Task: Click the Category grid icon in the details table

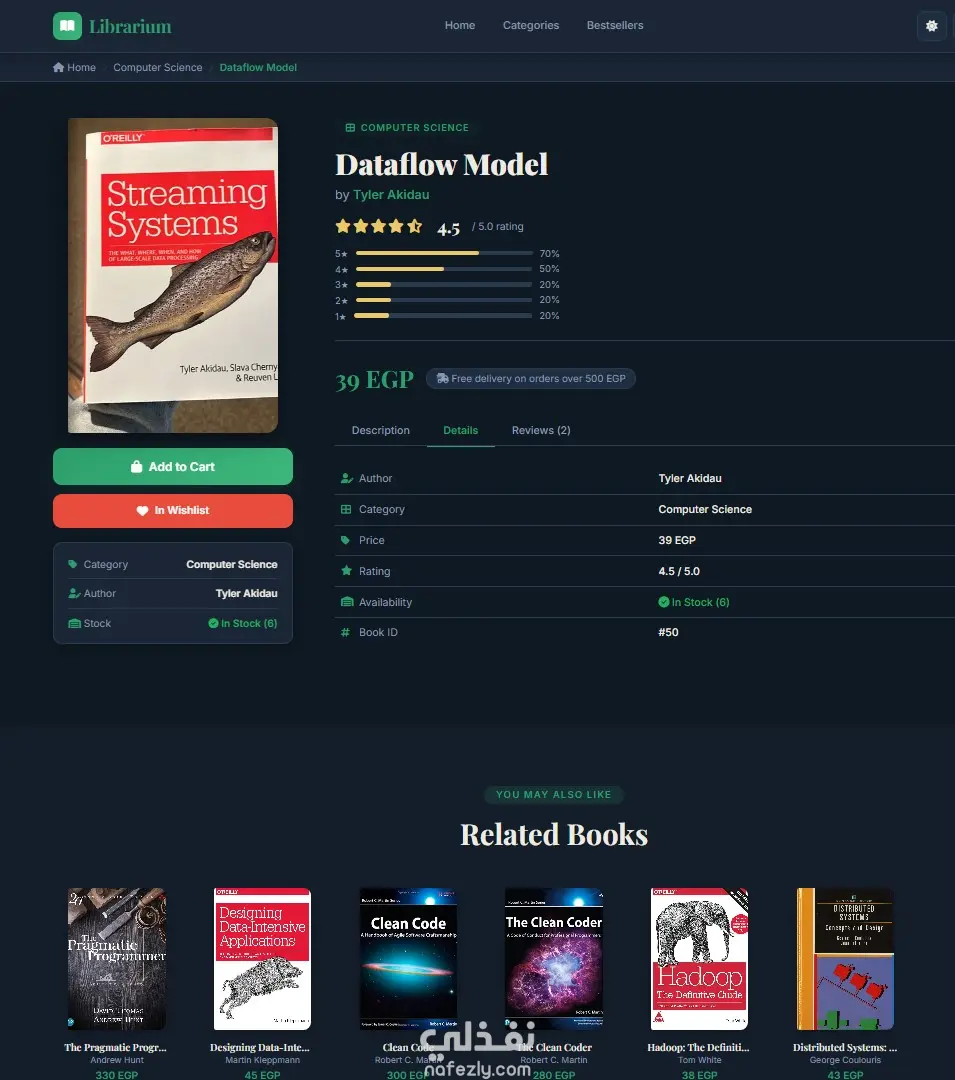Action: tap(346, 510)
